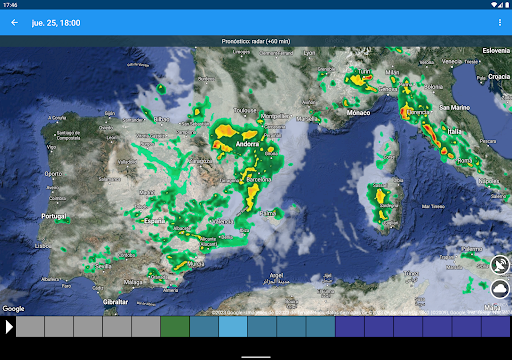Screen dimensions: 512x360
Task: Tap the Oporto city label
Action: pos(53,174)
